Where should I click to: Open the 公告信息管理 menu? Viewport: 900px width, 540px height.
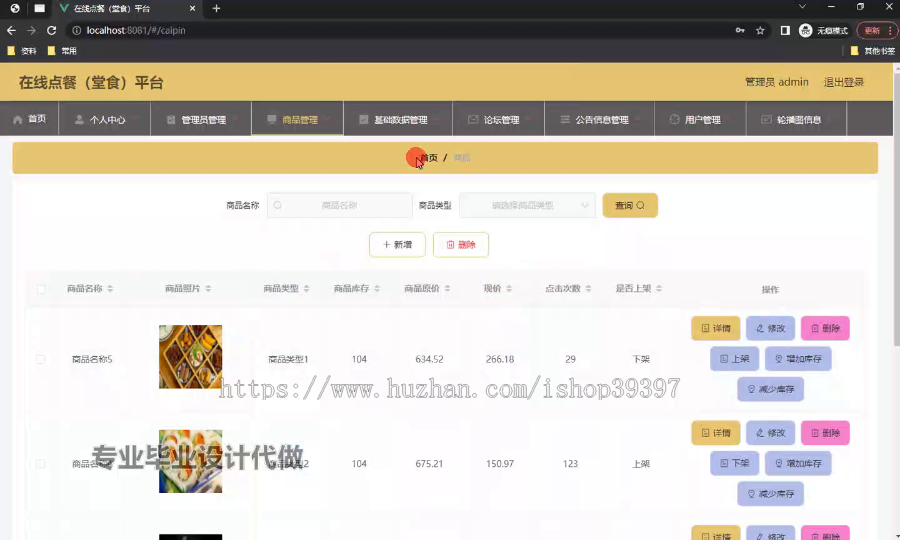599,119
